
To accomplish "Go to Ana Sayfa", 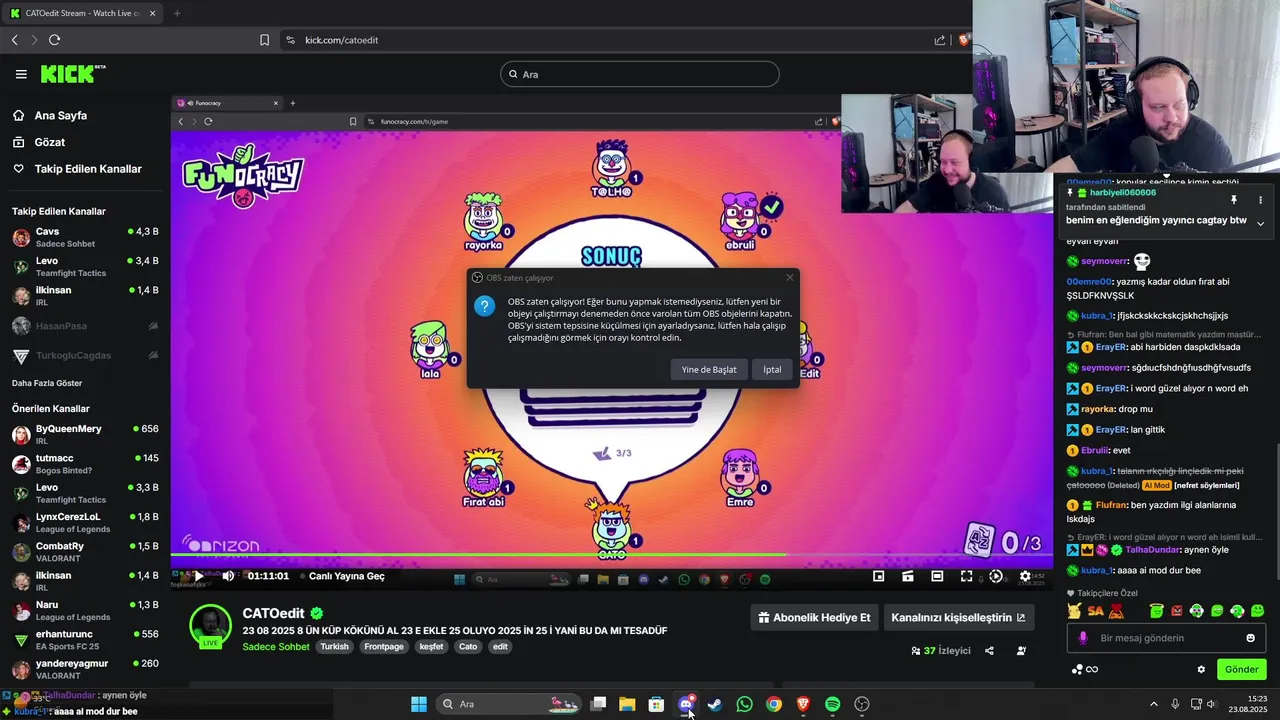I will pos(60,115).
